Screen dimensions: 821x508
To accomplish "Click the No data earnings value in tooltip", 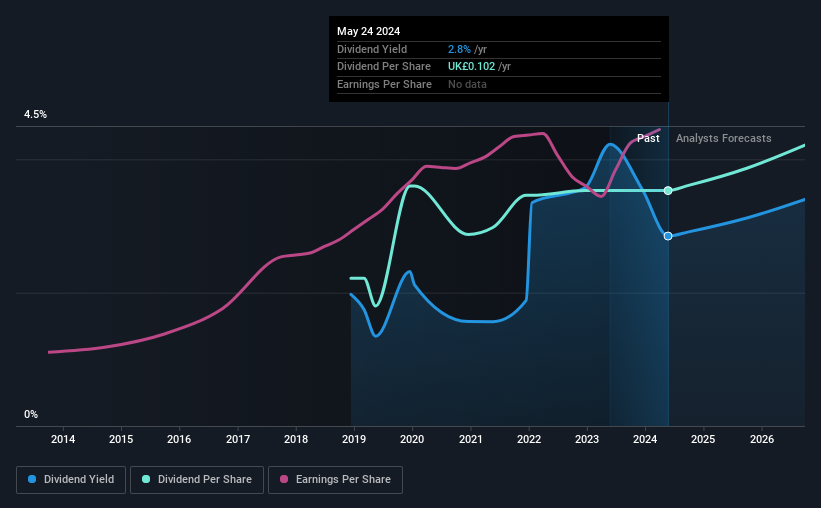I will tap(467, 84).
